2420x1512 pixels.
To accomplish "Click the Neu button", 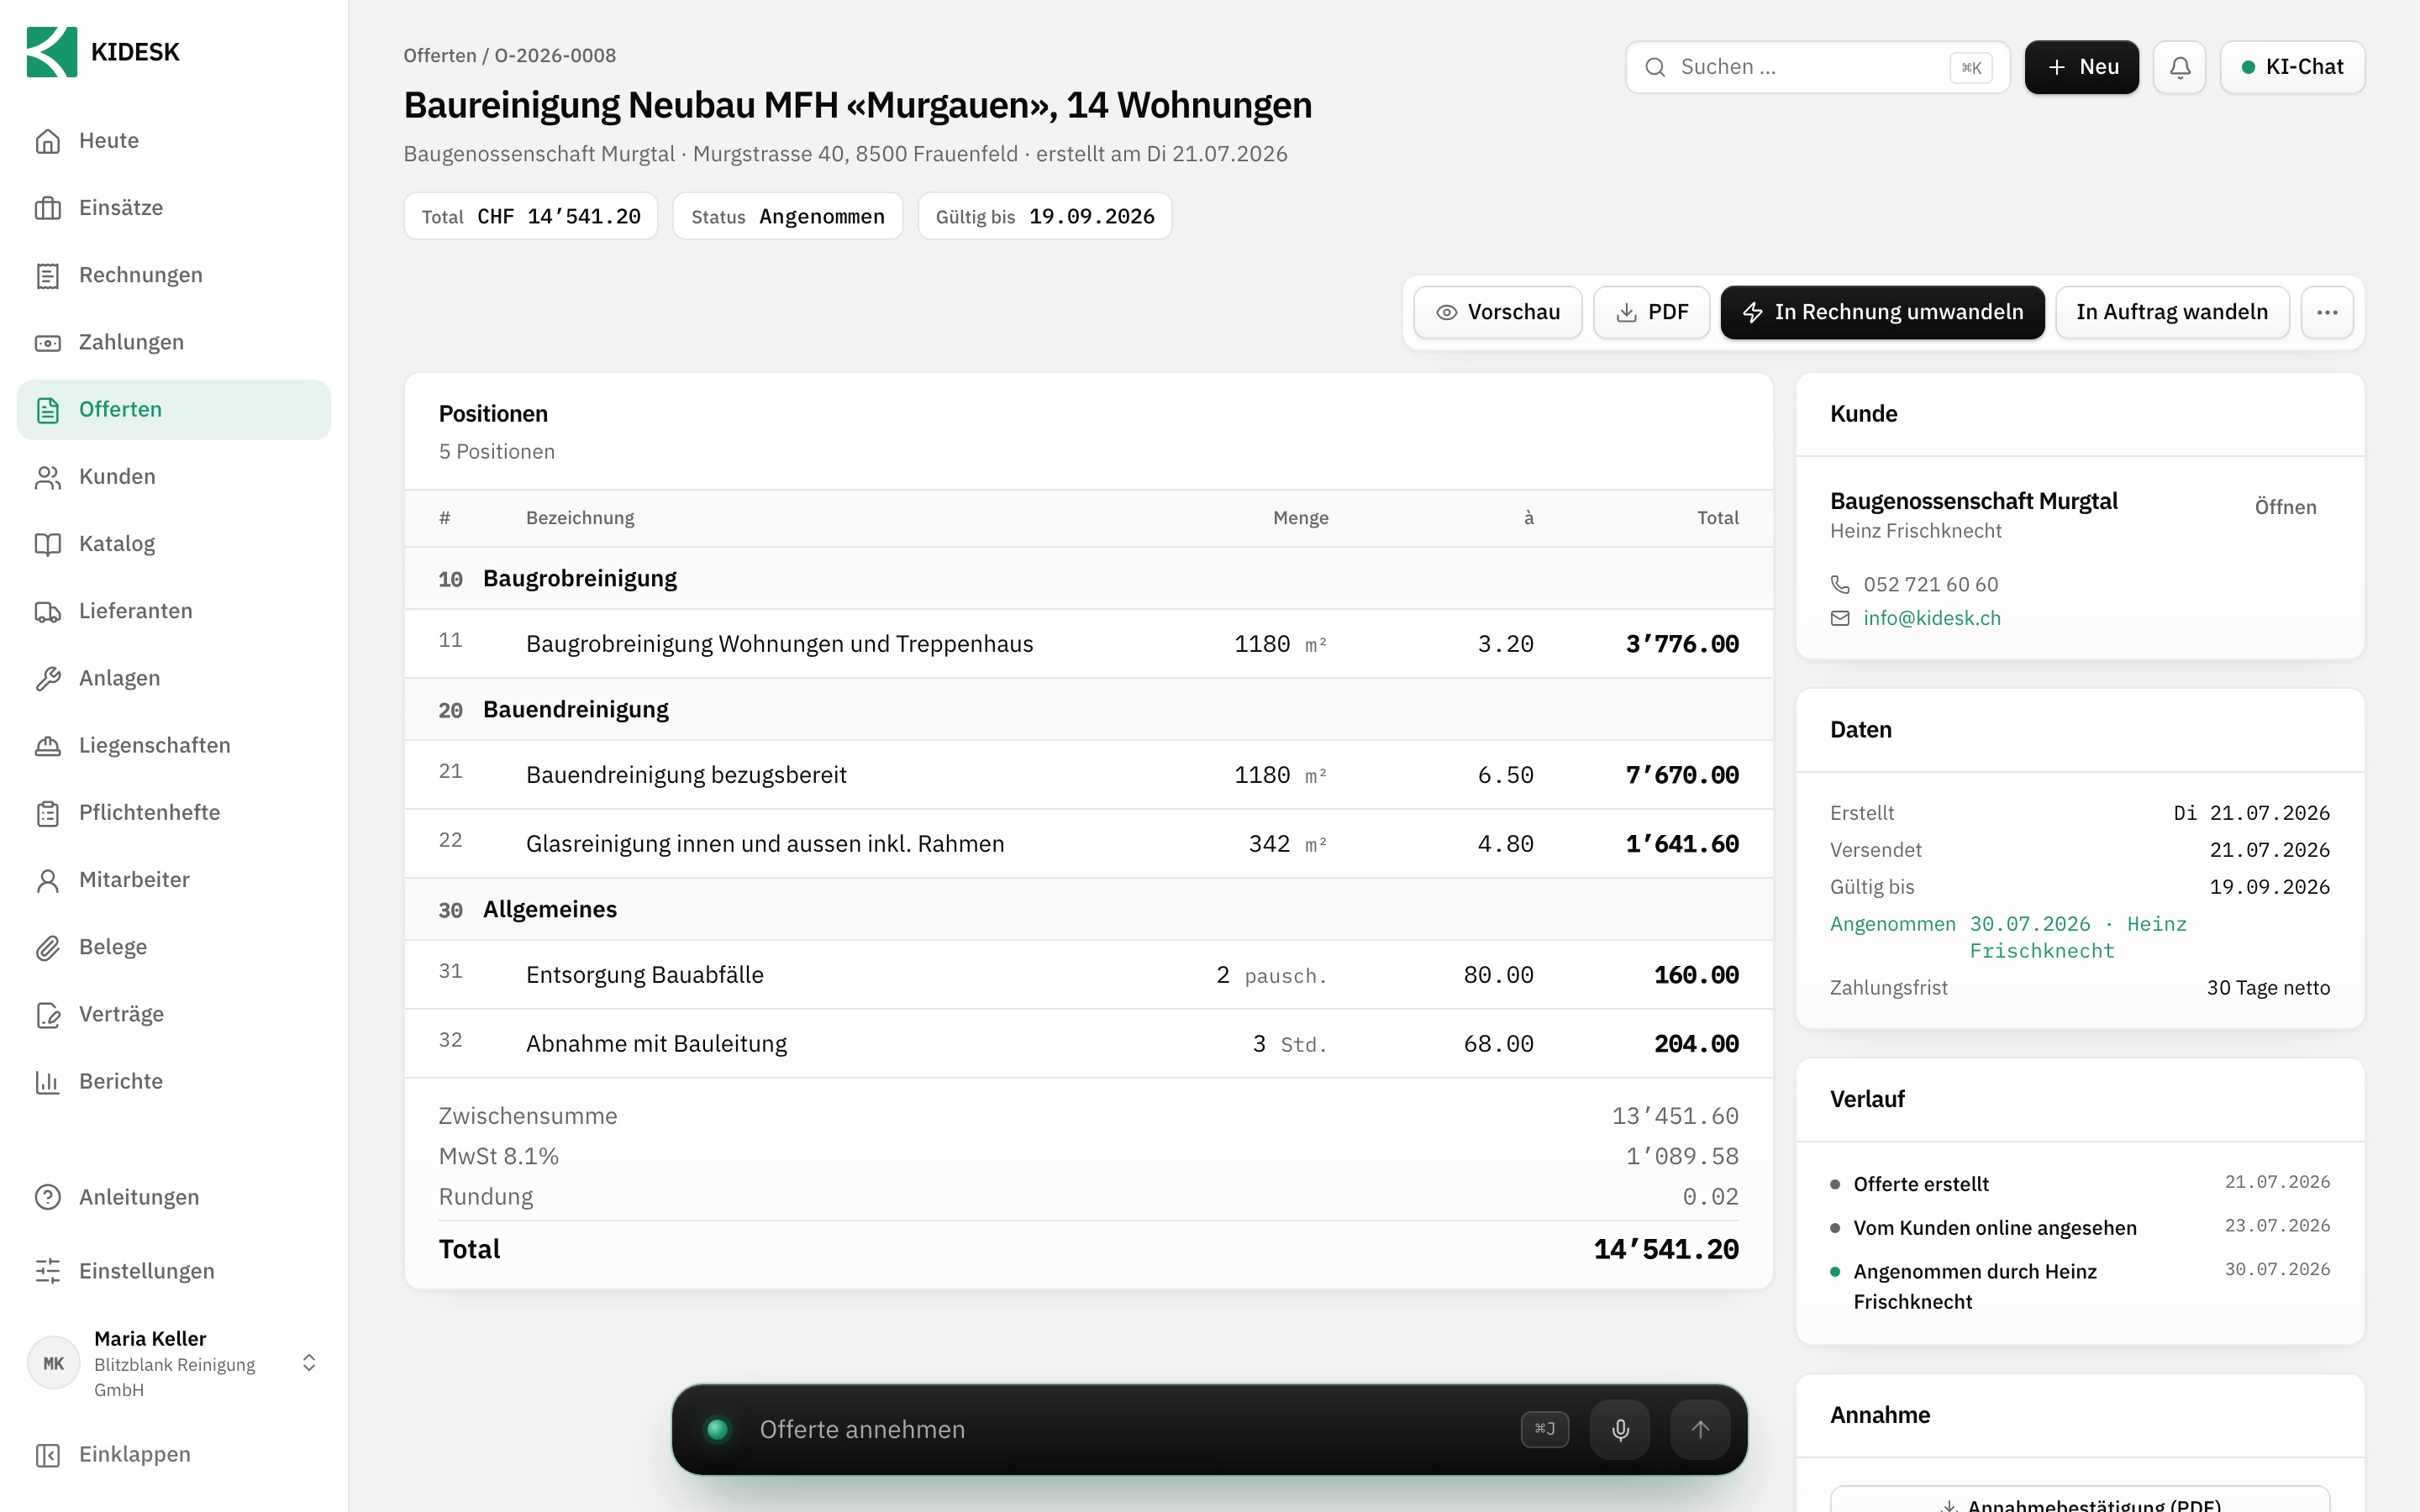I will (2082, 67).
